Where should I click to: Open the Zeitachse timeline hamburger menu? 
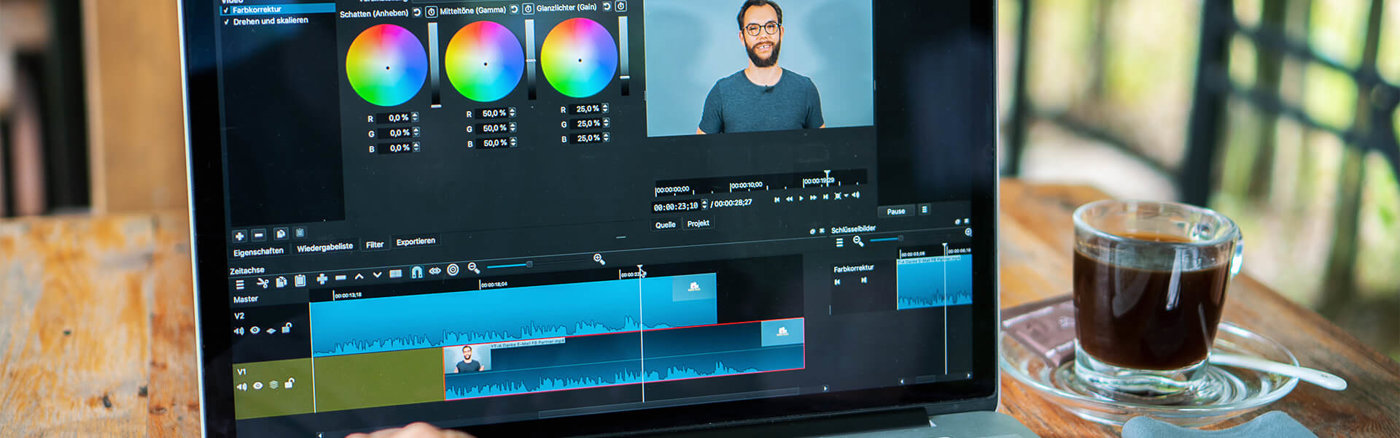point(240,284)
